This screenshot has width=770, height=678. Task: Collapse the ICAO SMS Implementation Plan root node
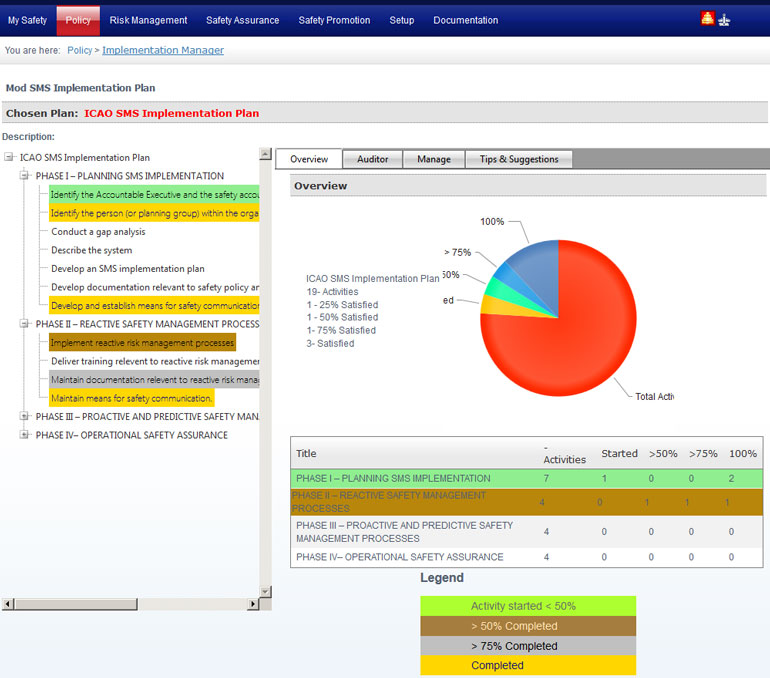coord(9,157)
